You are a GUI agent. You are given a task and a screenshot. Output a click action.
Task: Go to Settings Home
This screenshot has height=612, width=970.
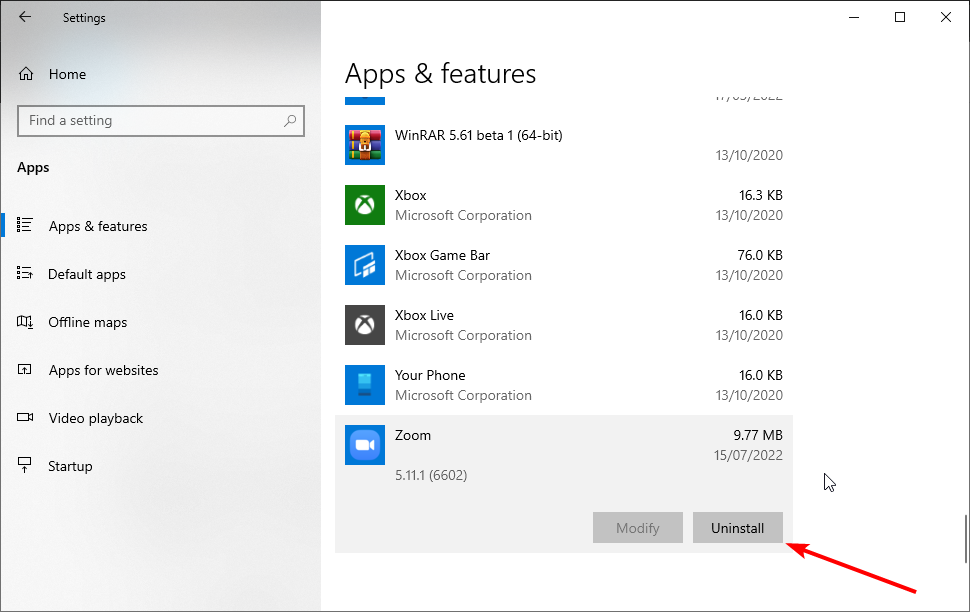(67, 74)
